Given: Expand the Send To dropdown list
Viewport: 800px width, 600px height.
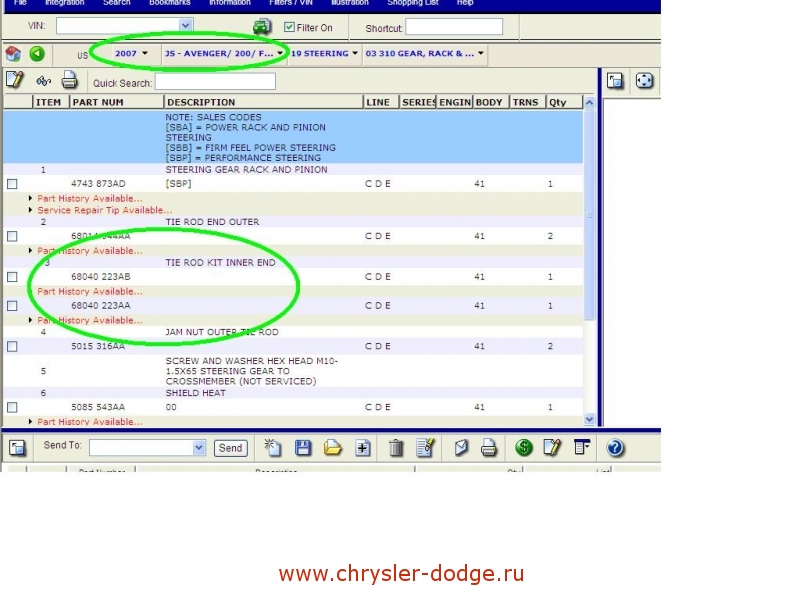Looking at the screenshot, I should [198, 448].
